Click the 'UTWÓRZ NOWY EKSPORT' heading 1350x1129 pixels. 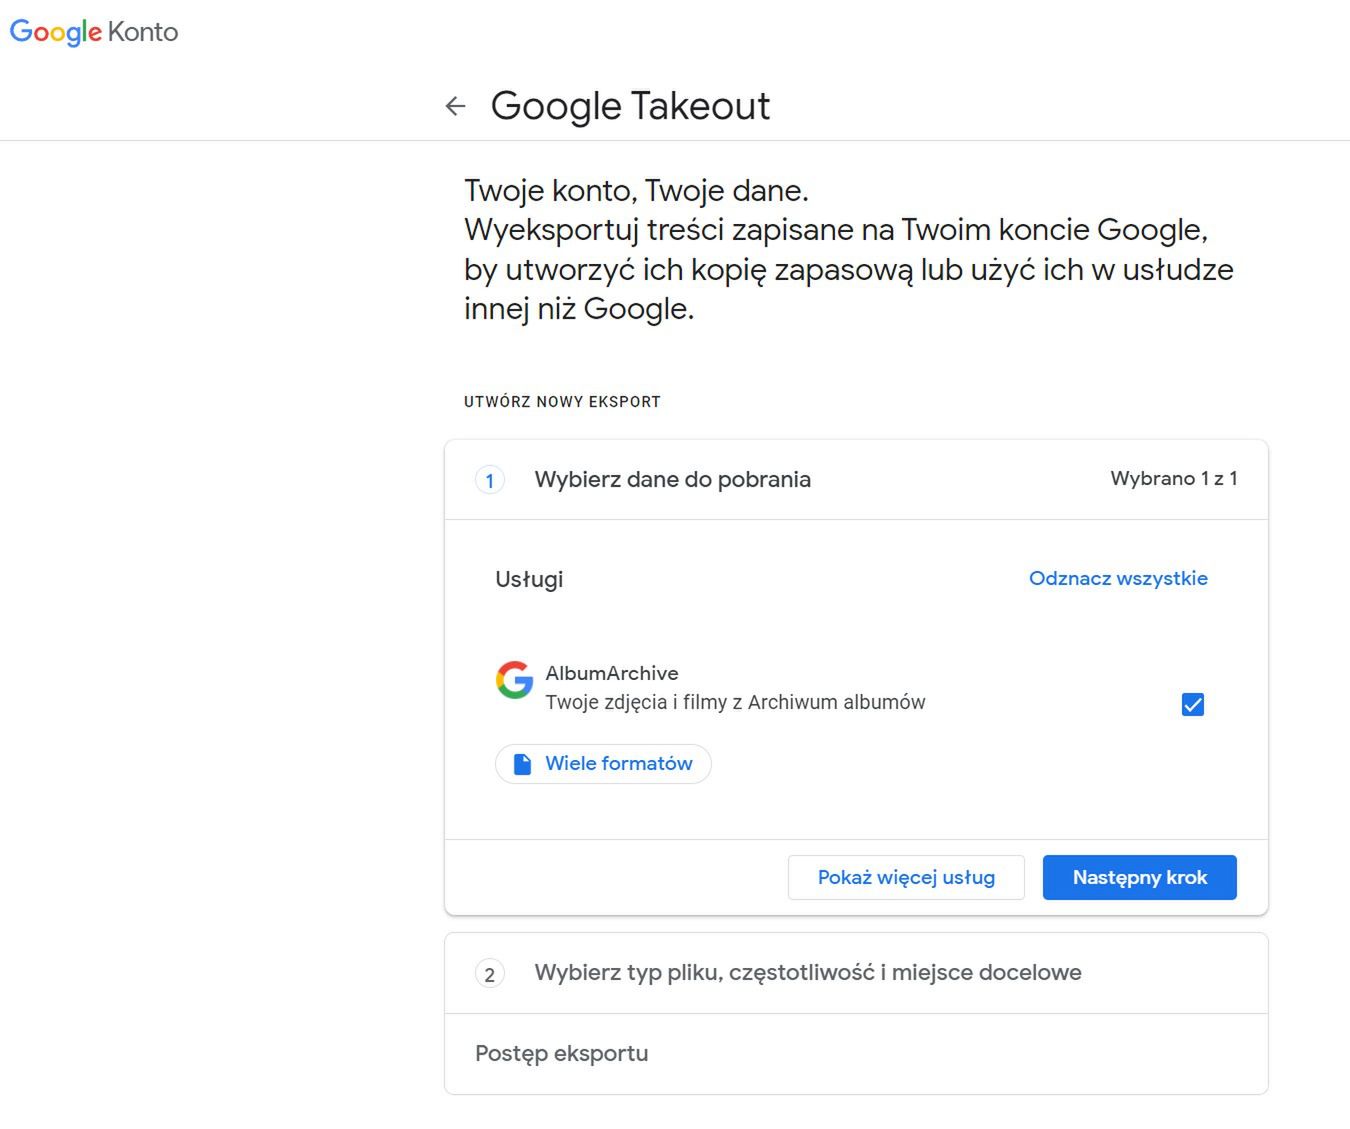pyautogui.click(x=562, y=401)
